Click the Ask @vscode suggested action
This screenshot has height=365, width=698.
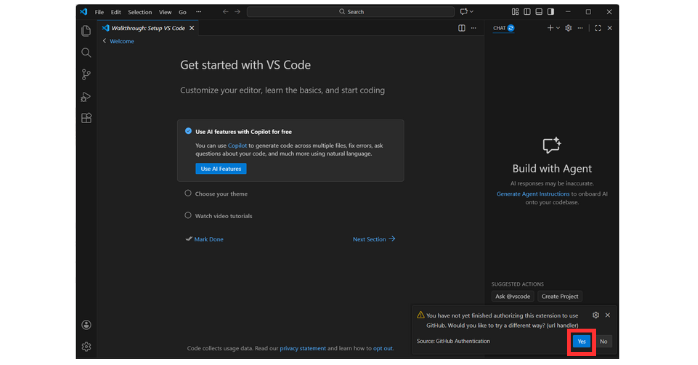(512, 296)
